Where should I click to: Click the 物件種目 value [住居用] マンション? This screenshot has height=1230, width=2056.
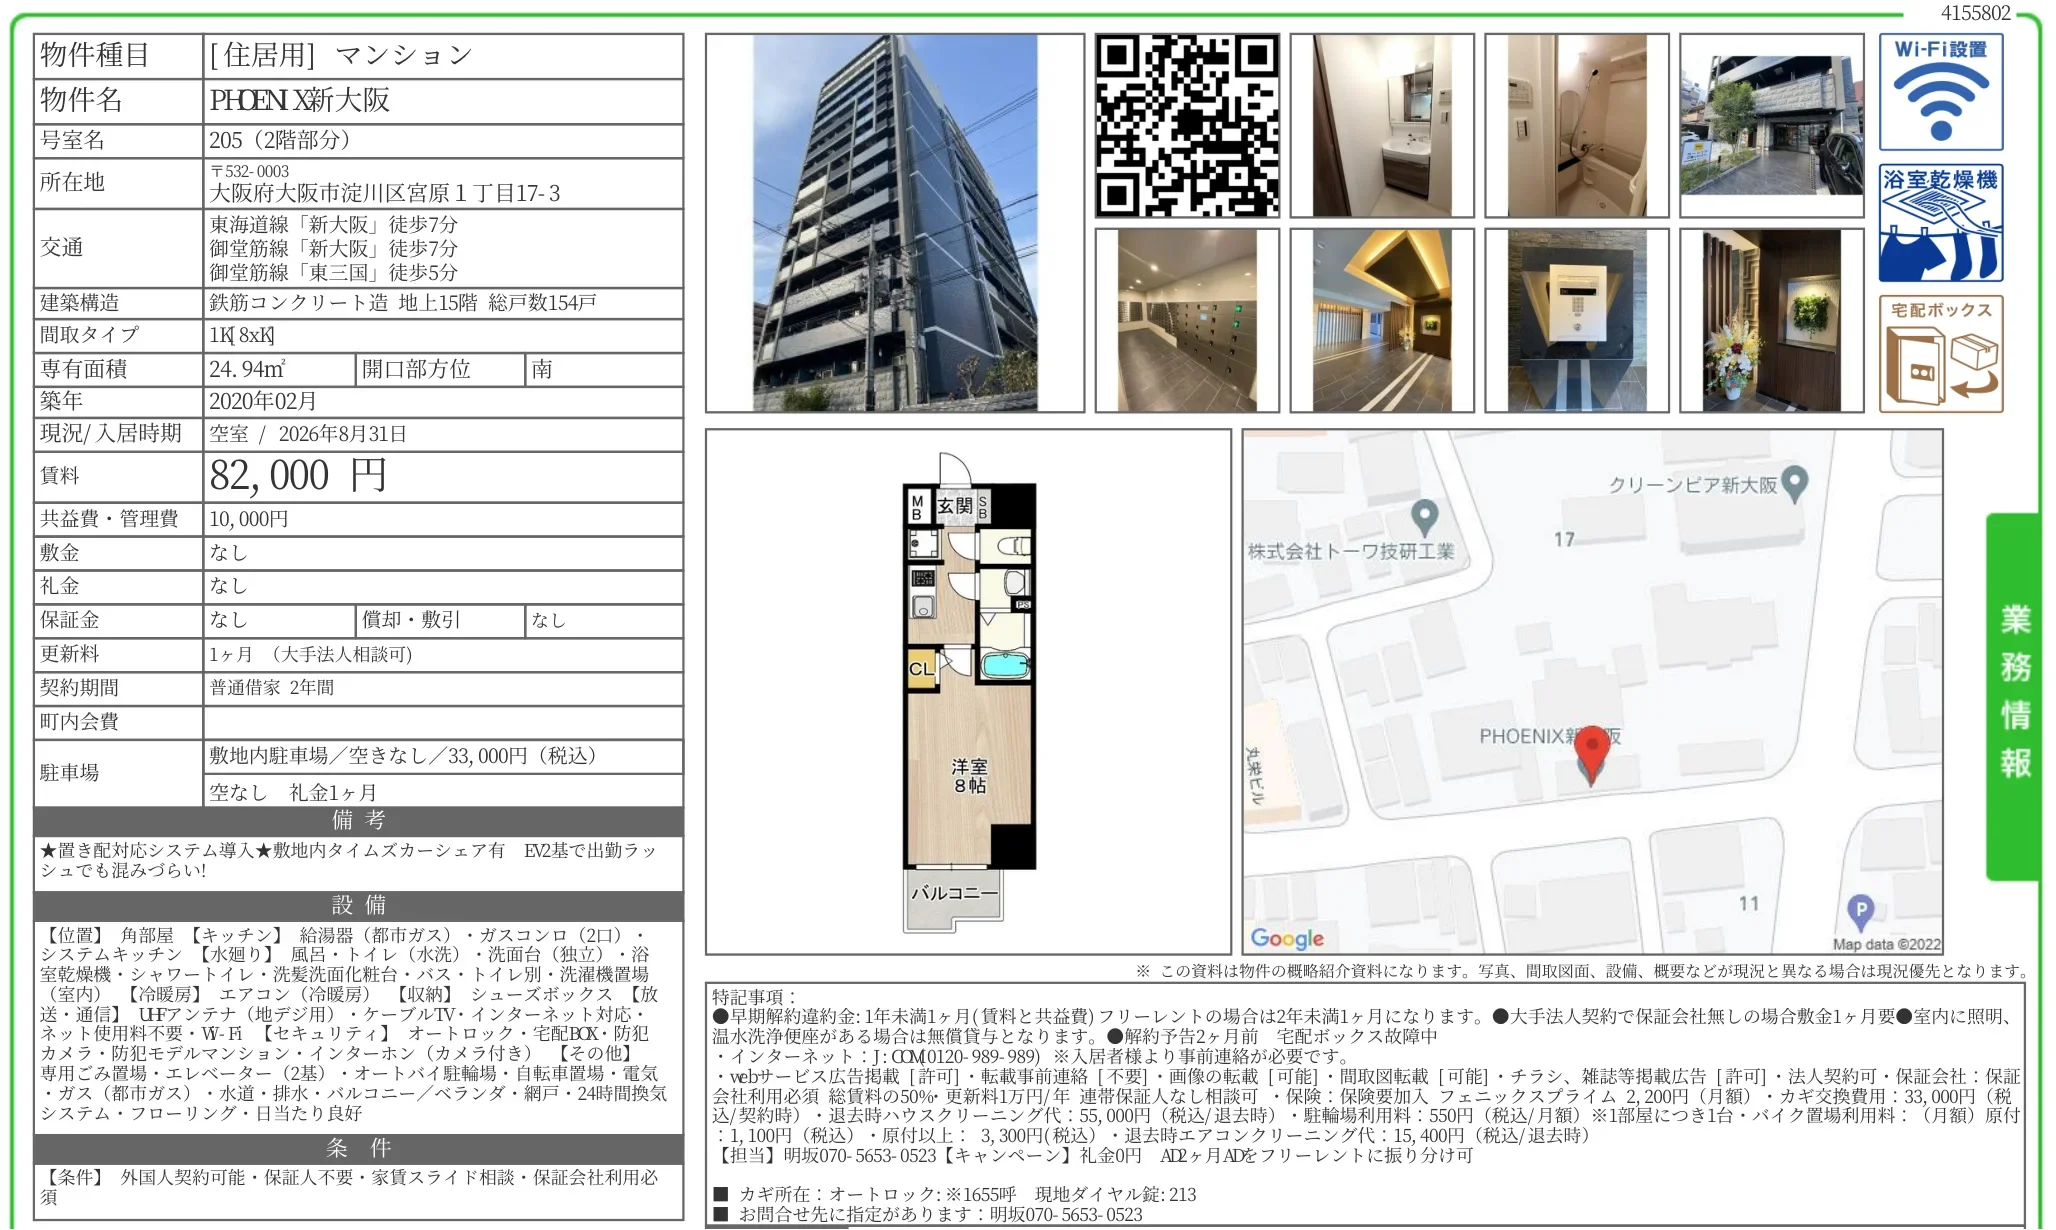(x=340, y=55)
